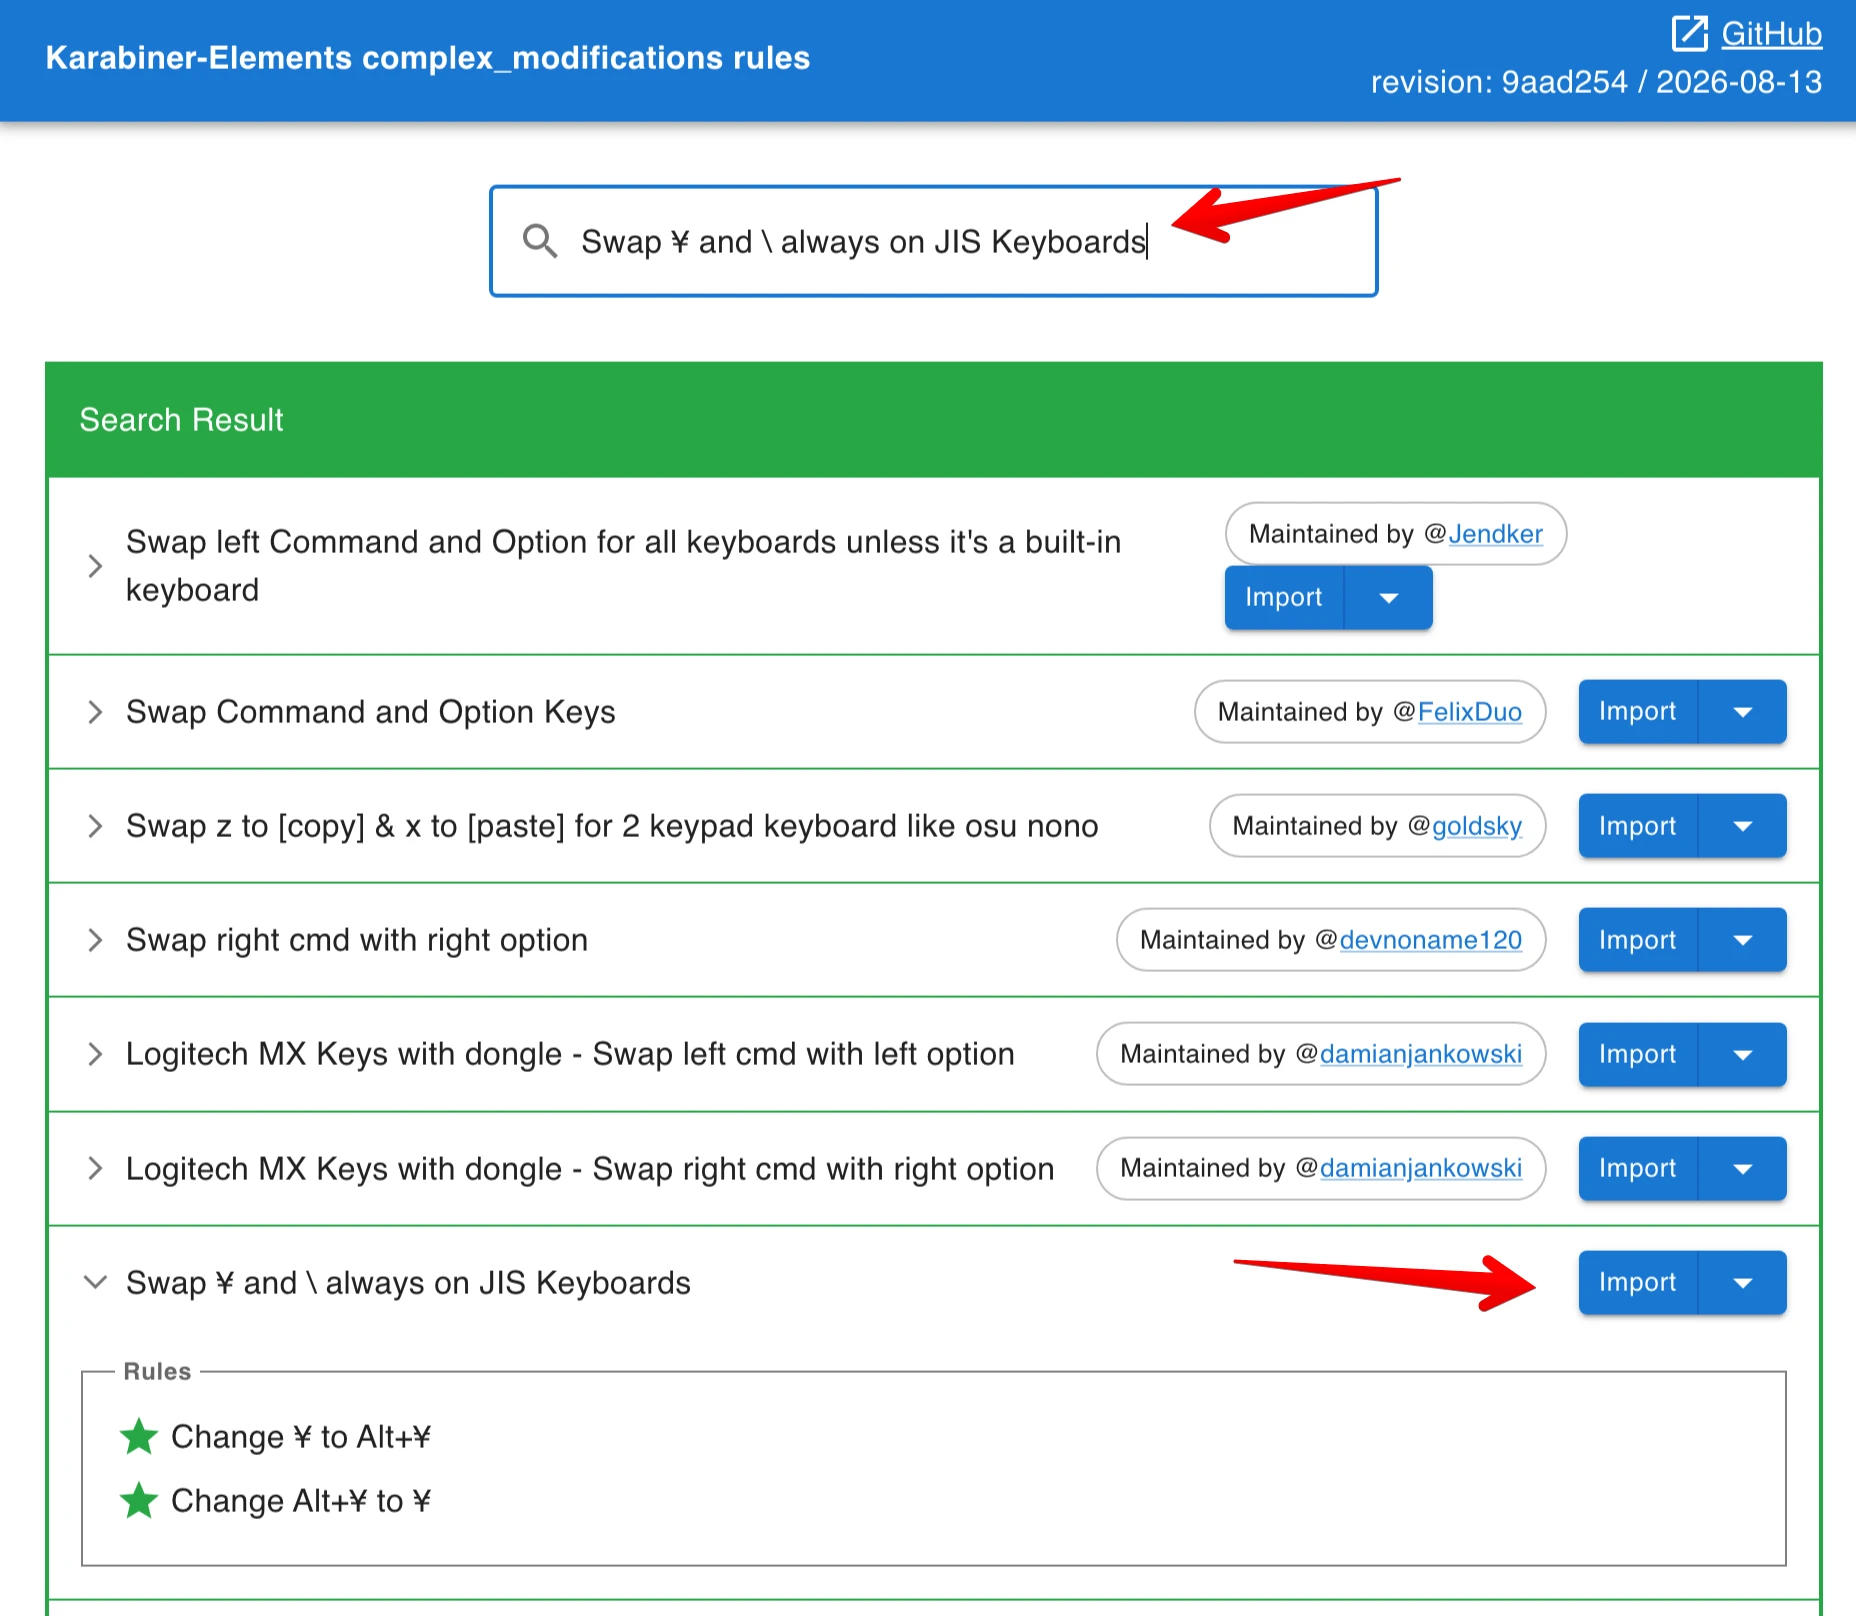Click the 'Change Alt+¥ to ¥' rule text
The image size is (1856, 1616).
301,1501
